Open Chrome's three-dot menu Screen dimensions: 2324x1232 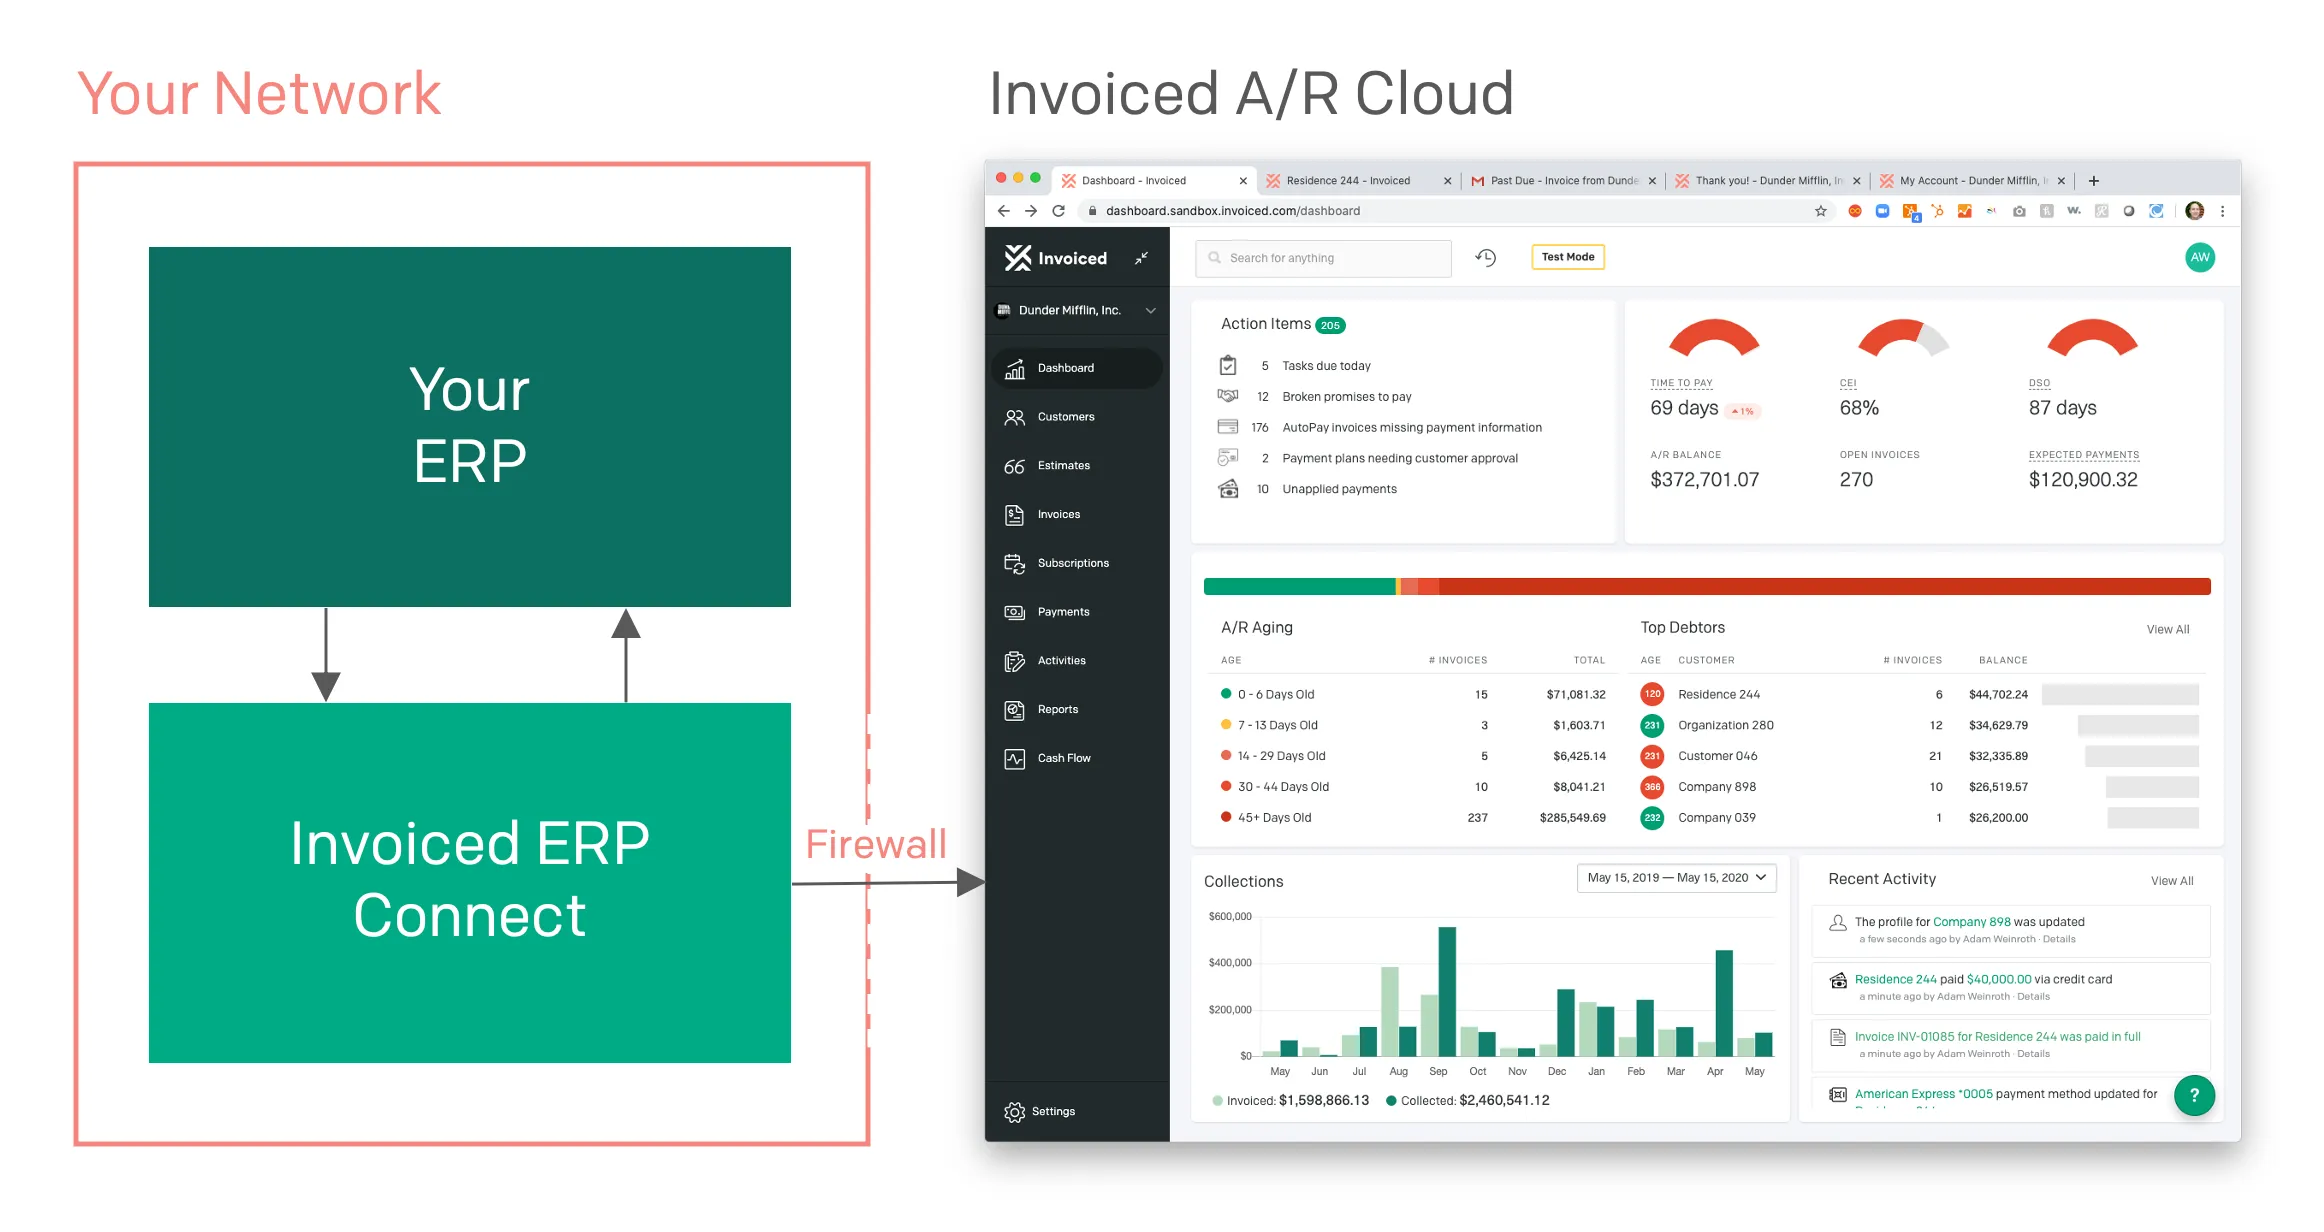click(x=2222, y=211)
